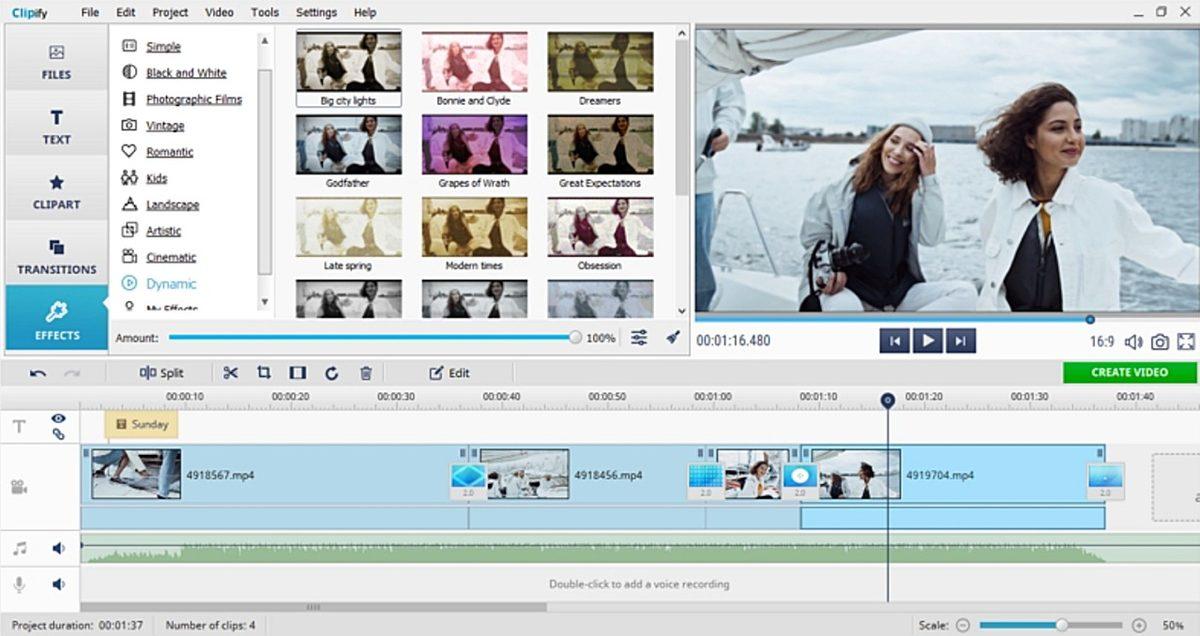Viewport: 1200px width, 636px height.
Task: Open the effect settings sliders icon
Action: click(637, 338)
